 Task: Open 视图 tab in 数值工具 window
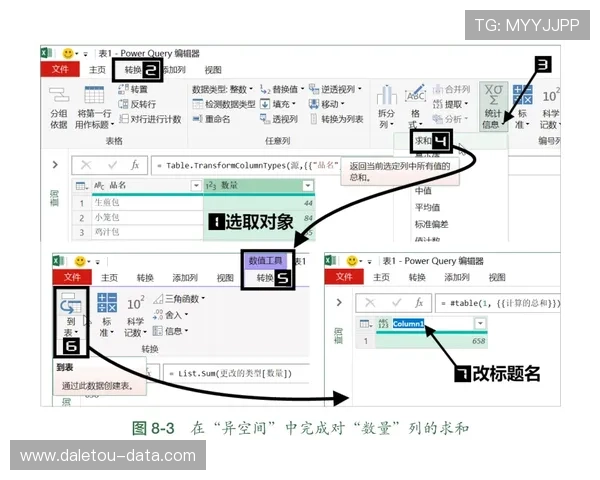(225, 278)
